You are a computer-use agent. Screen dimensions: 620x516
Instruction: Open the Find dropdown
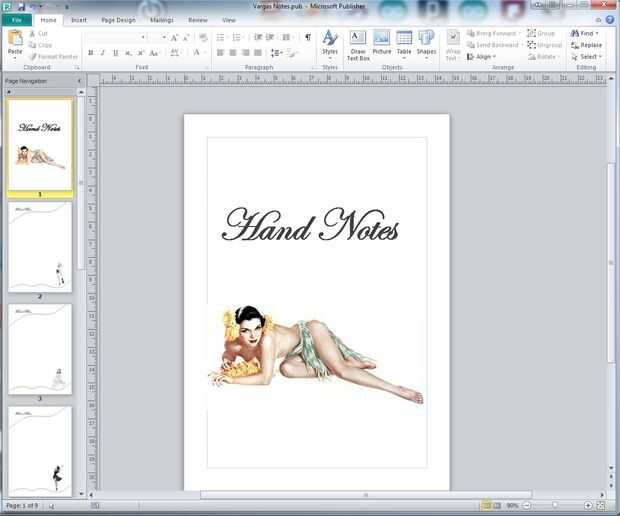pyautogui.click(x=597, y=34)
